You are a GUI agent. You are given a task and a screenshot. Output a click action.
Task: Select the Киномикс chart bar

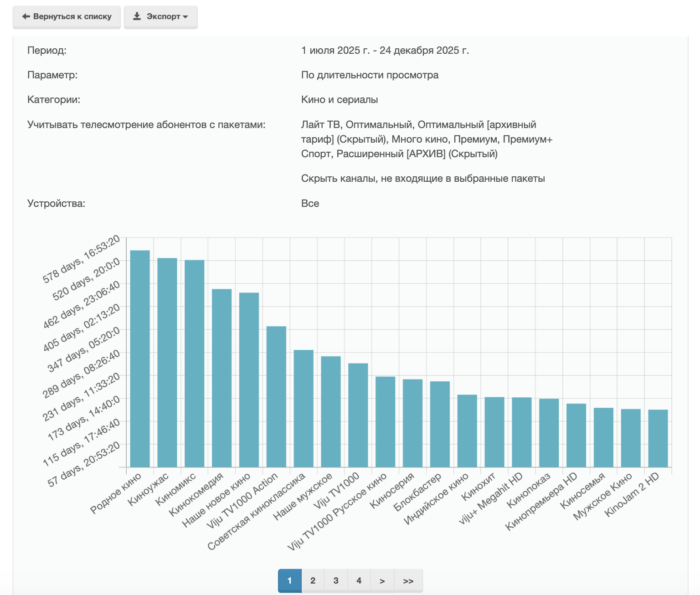194,363
